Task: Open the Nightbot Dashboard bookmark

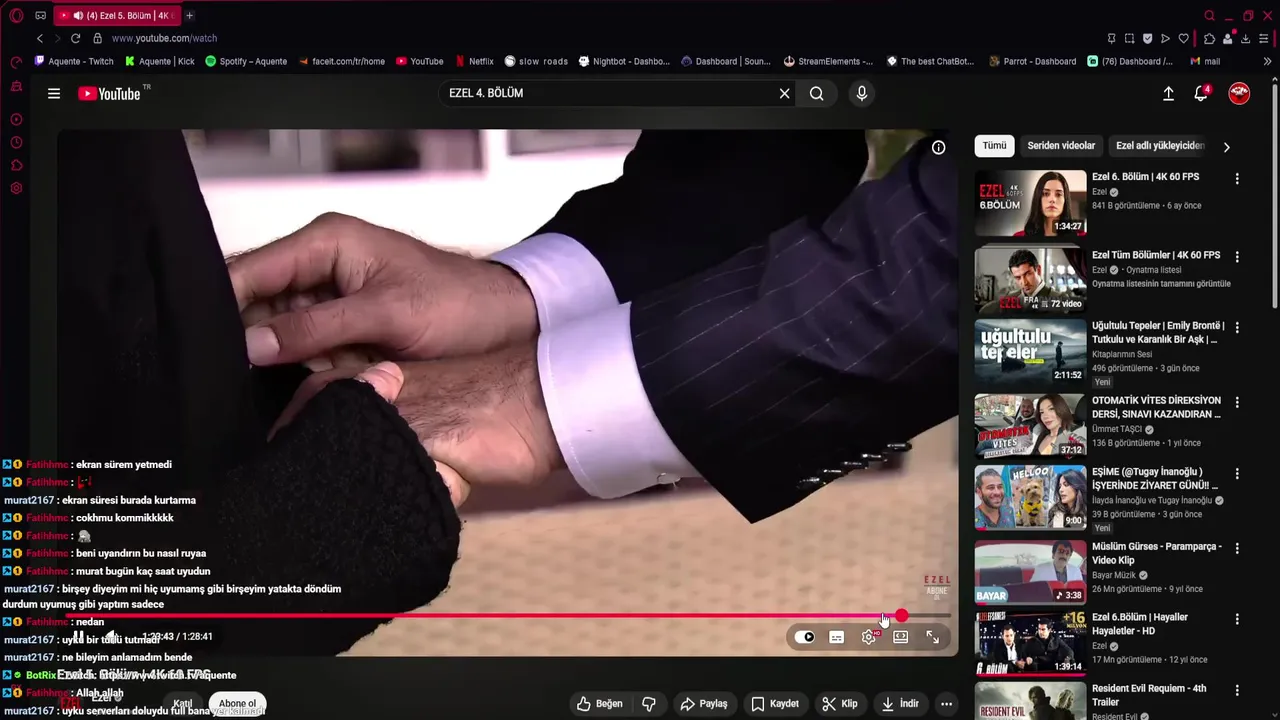Action: pyautogui.click(x=624, y=61)
